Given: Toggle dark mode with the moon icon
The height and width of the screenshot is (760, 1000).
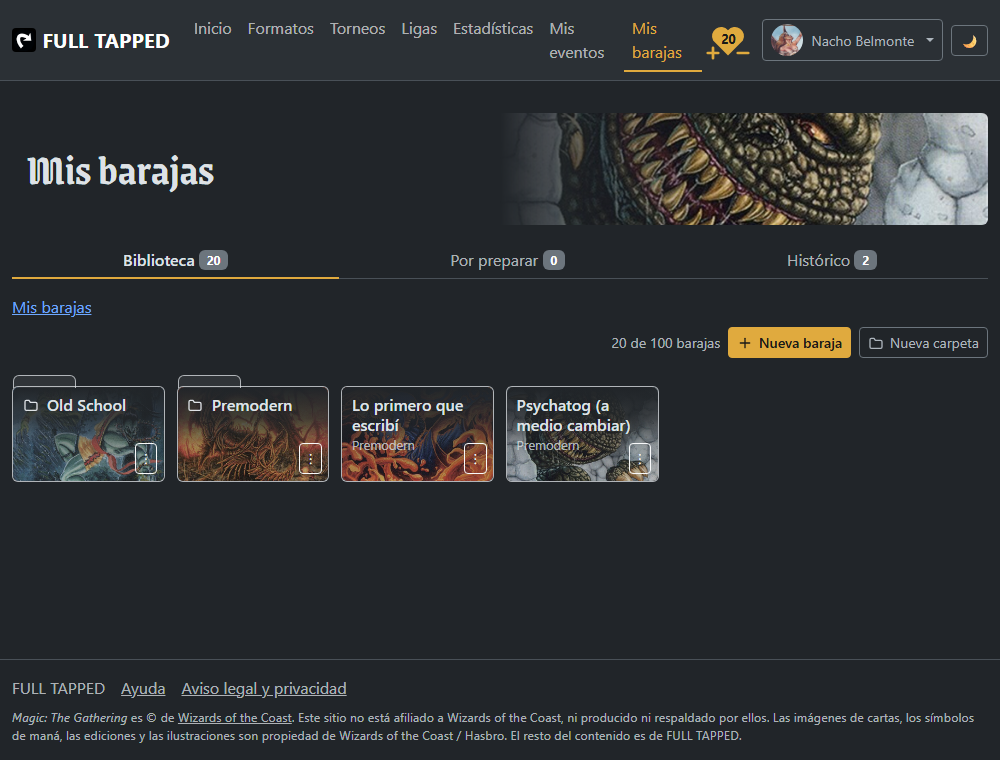Looking at the screenshot, I should [x=969, y=41].
